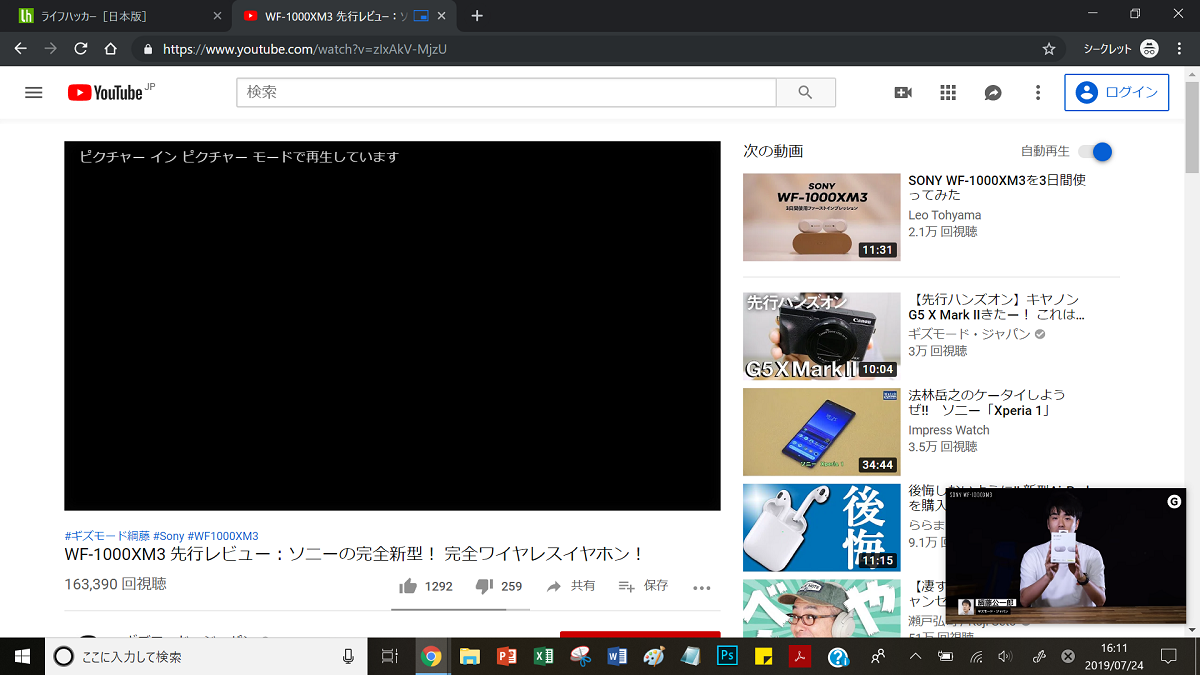Screen dimensions: 1200x675
Task: Show hidden system tray icons
Action: tap(915, 656)
